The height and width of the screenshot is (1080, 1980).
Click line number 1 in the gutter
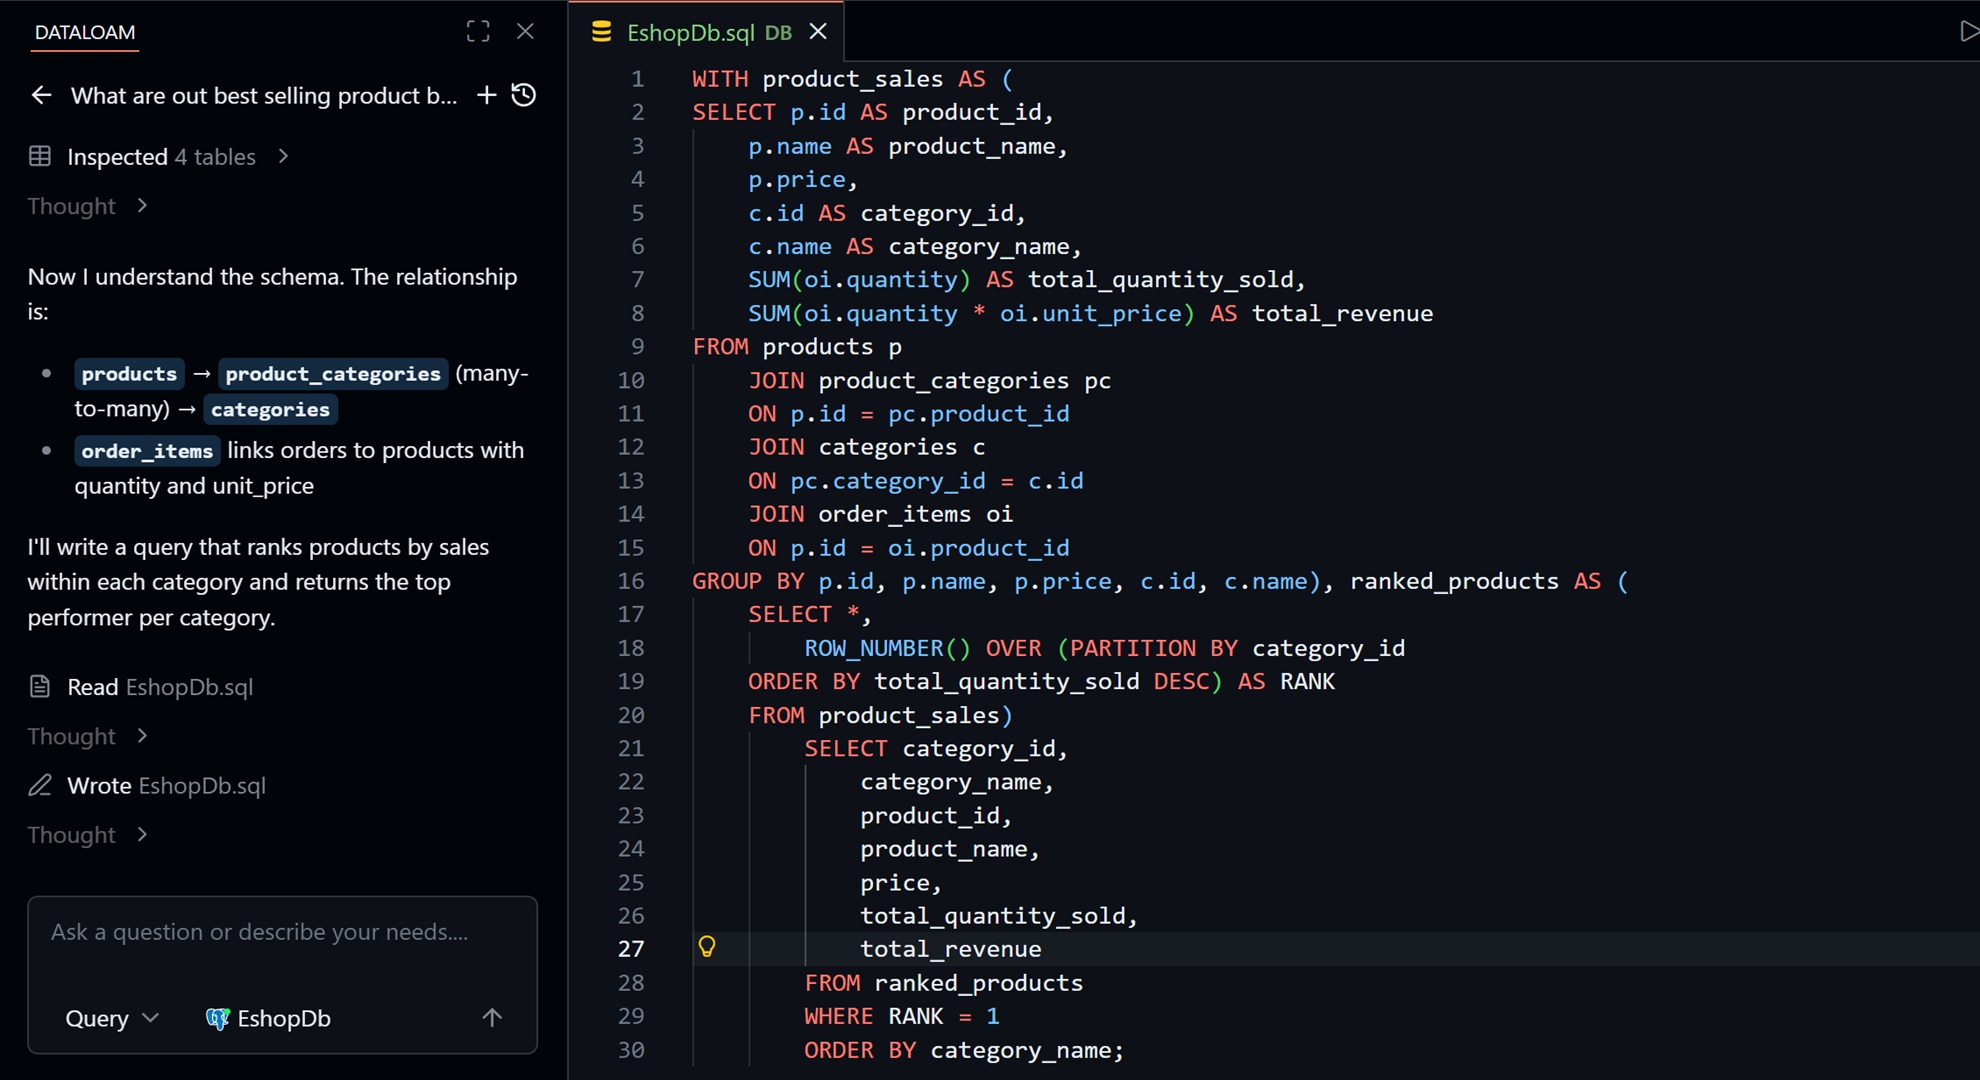tap(637, 79)
